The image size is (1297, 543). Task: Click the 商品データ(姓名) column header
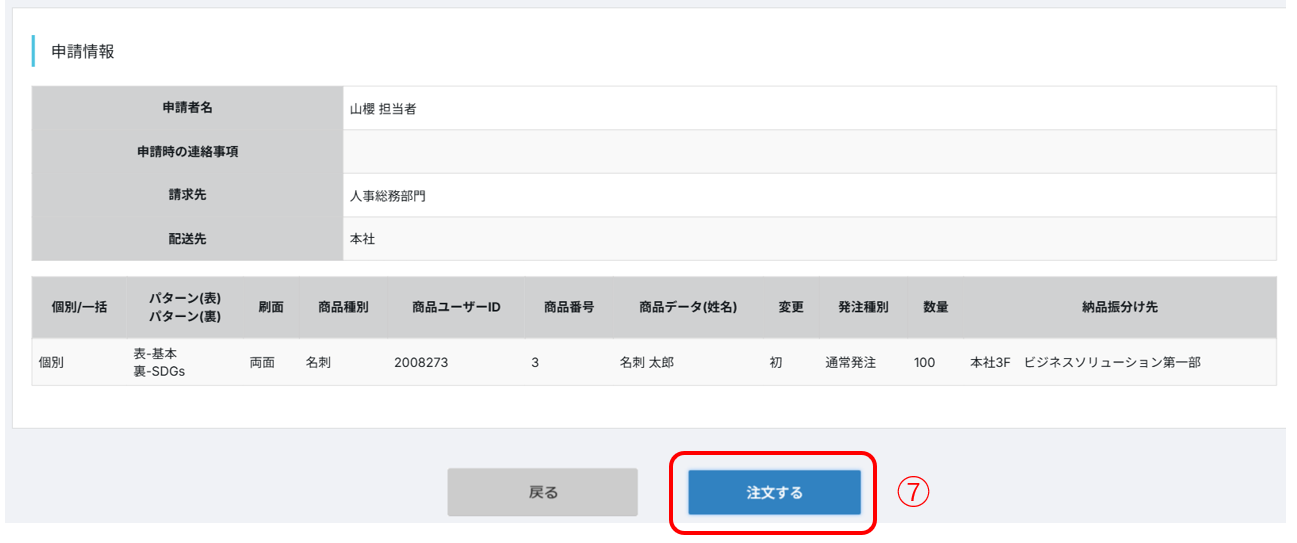pos(688,307)
